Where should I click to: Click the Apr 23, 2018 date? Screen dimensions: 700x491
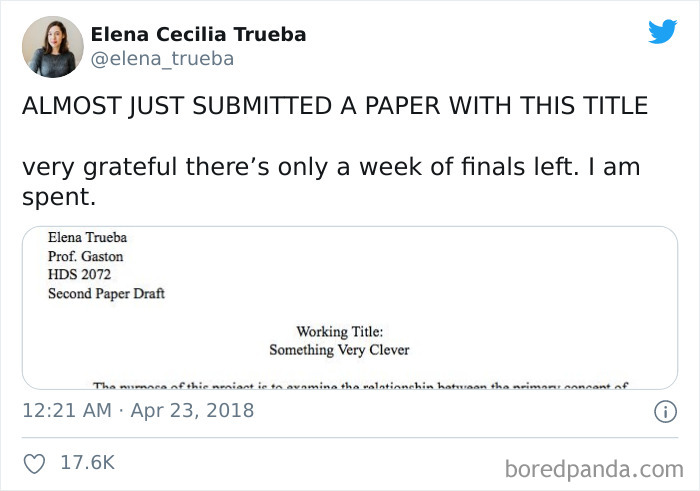tap(194, 410)
